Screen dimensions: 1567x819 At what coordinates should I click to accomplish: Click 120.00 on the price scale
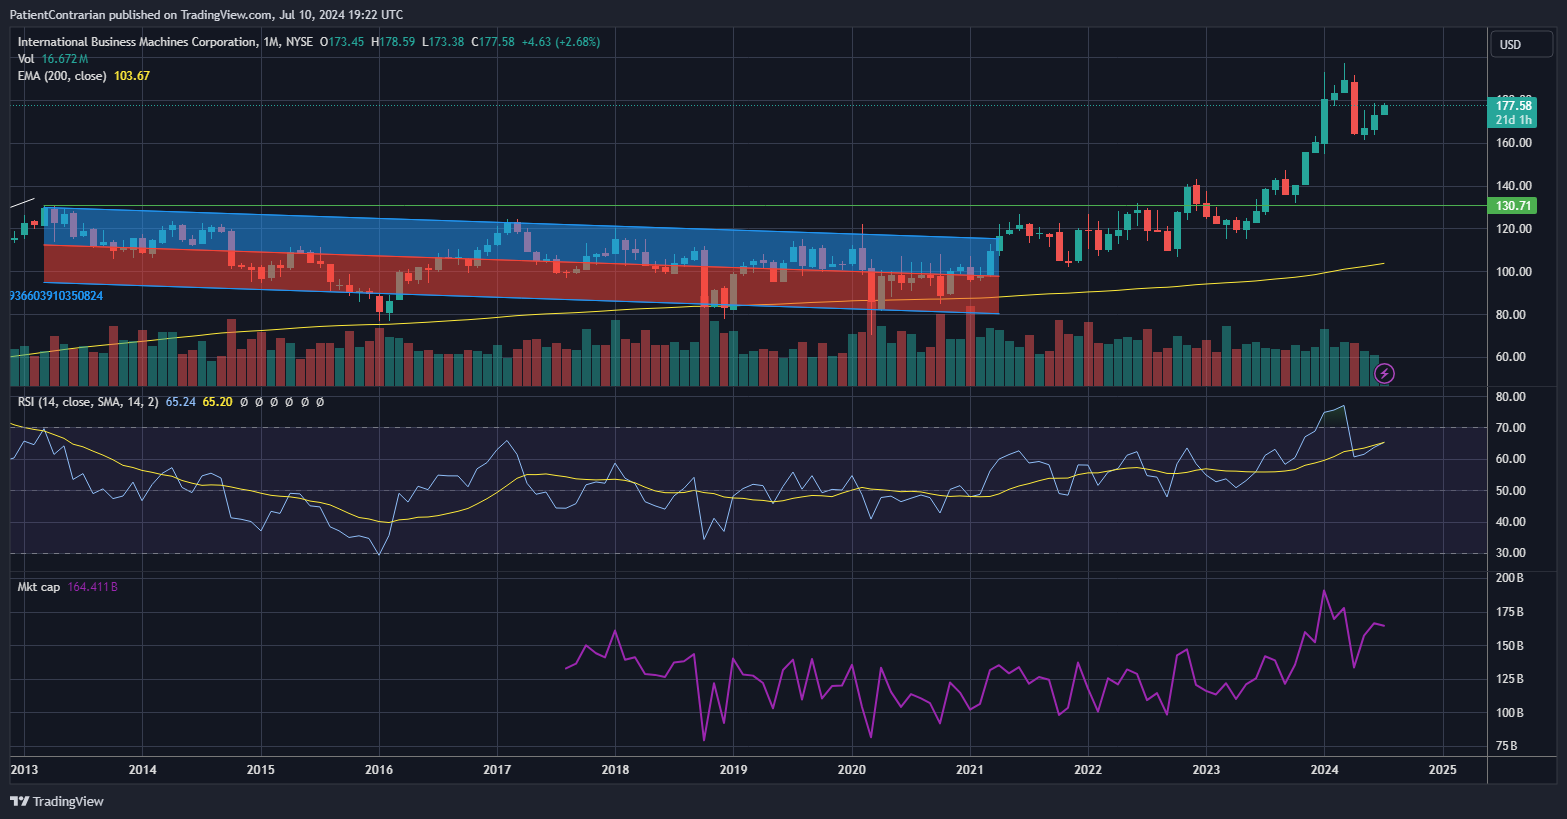coord(1514,229)
